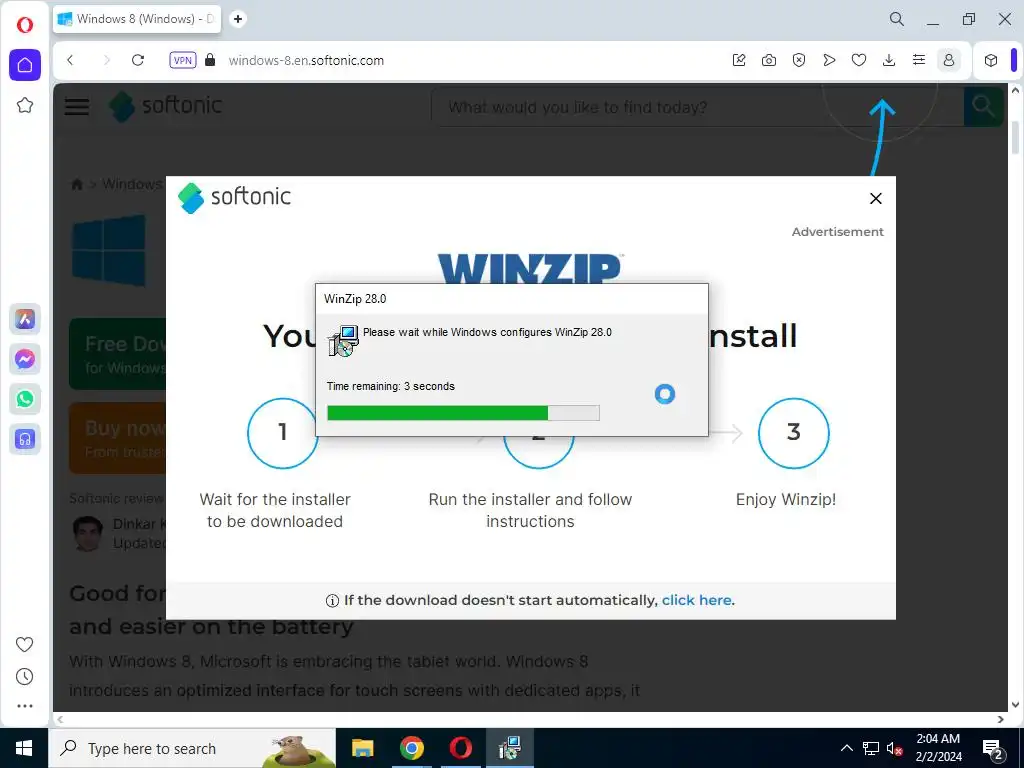The width and height of the screenshot is (1024, 768).
Task: Go to Opera Start Page home icon
Action: tap(25, 65)
